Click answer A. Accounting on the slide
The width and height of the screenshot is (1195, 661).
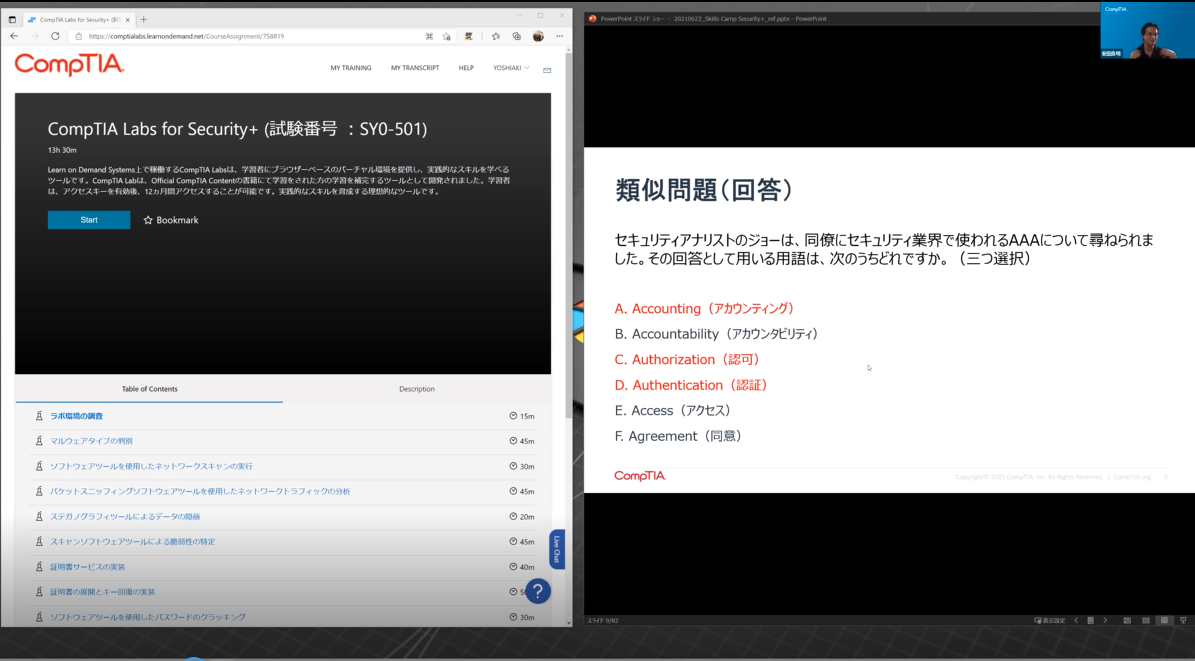704,309
